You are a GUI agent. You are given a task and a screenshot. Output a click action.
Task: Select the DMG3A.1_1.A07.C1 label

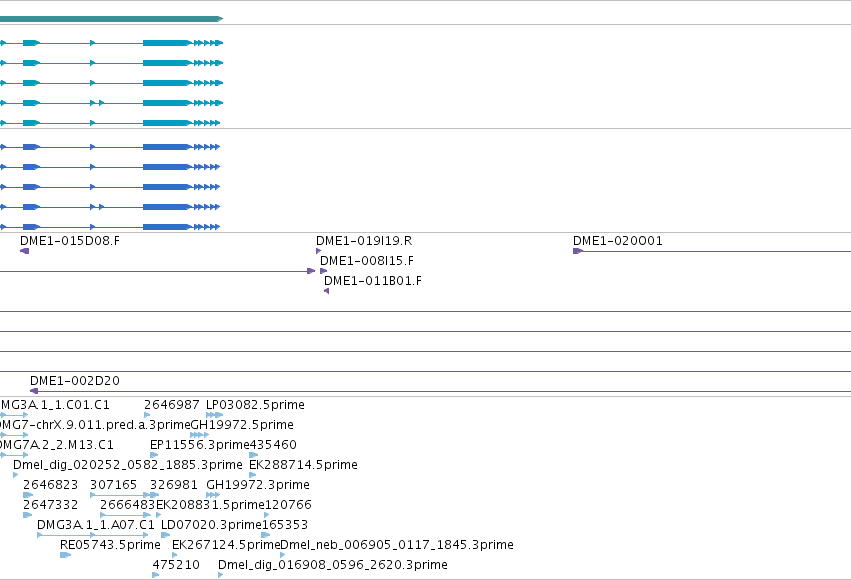96,525
